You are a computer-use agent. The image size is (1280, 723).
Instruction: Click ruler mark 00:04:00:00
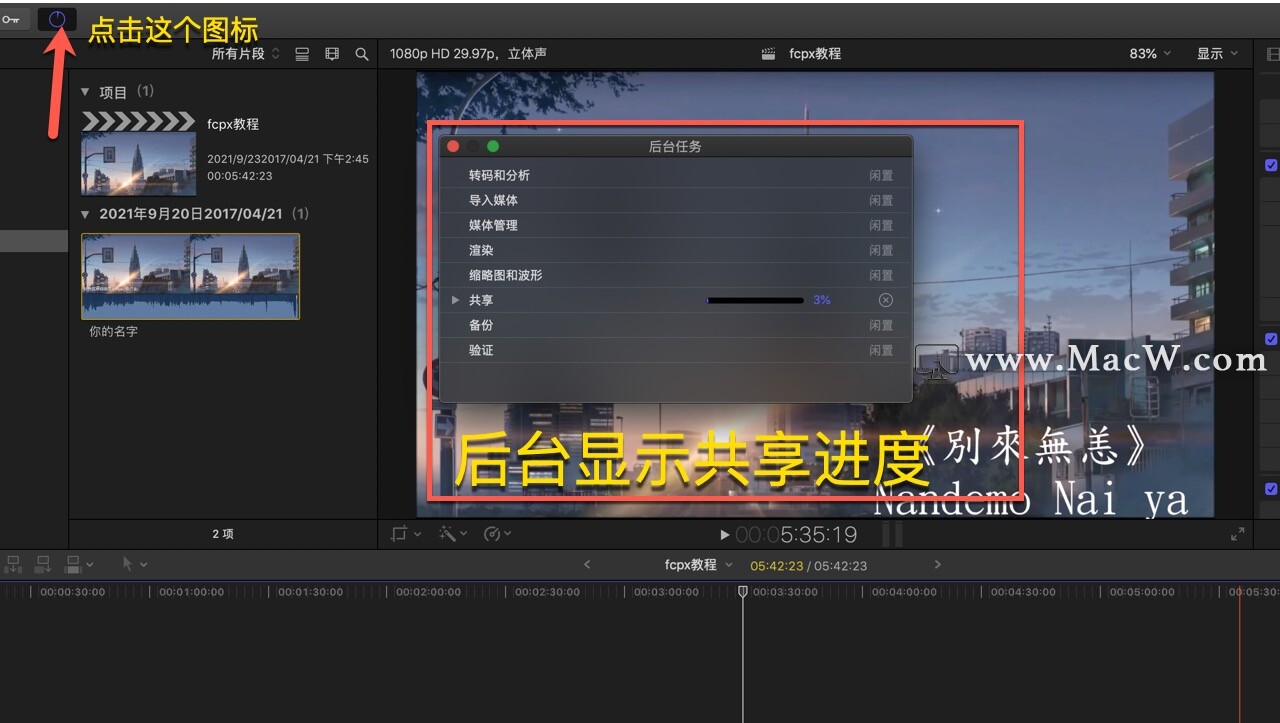[904, 592]
